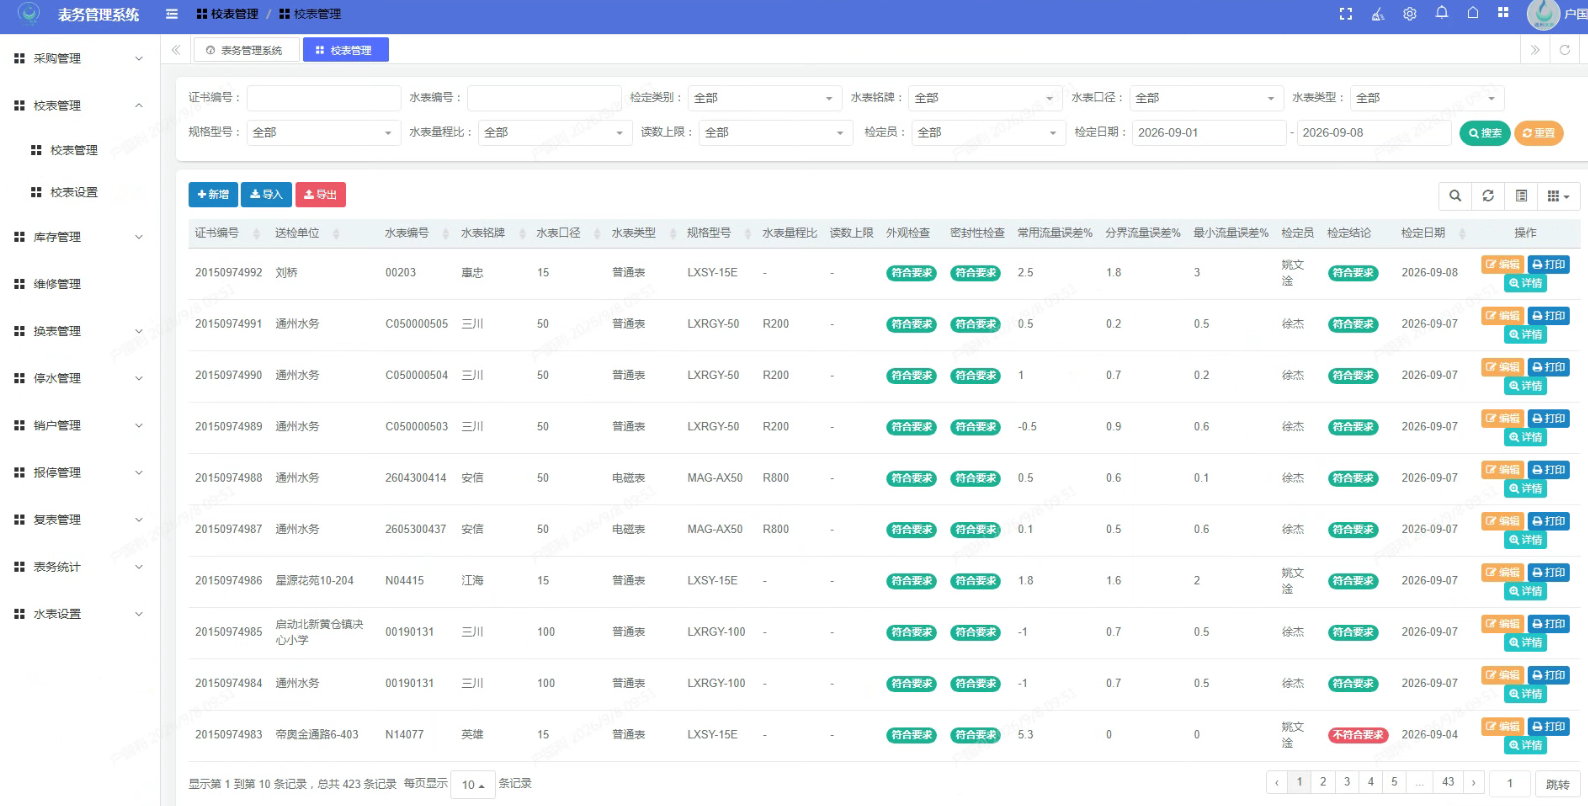This screenshot has height=806, width=1588.
Task: Open the columns selector dropdown
Action: (1558, 196)
